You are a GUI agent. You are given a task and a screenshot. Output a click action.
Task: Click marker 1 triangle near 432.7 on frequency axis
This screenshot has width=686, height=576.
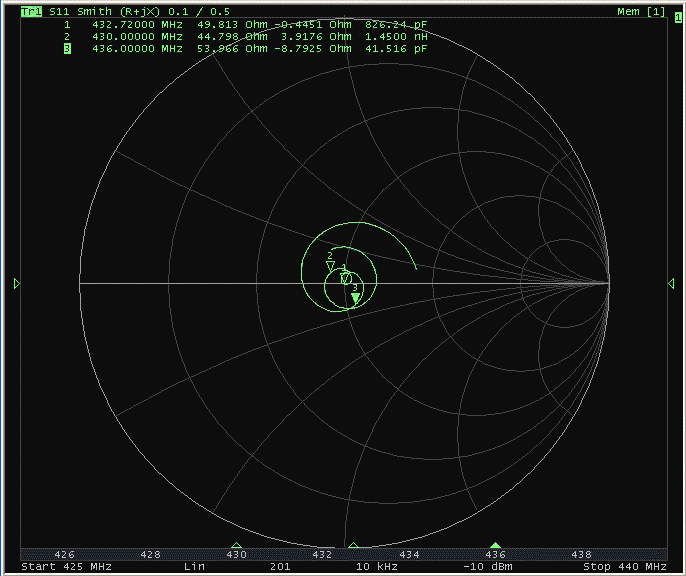354,545
